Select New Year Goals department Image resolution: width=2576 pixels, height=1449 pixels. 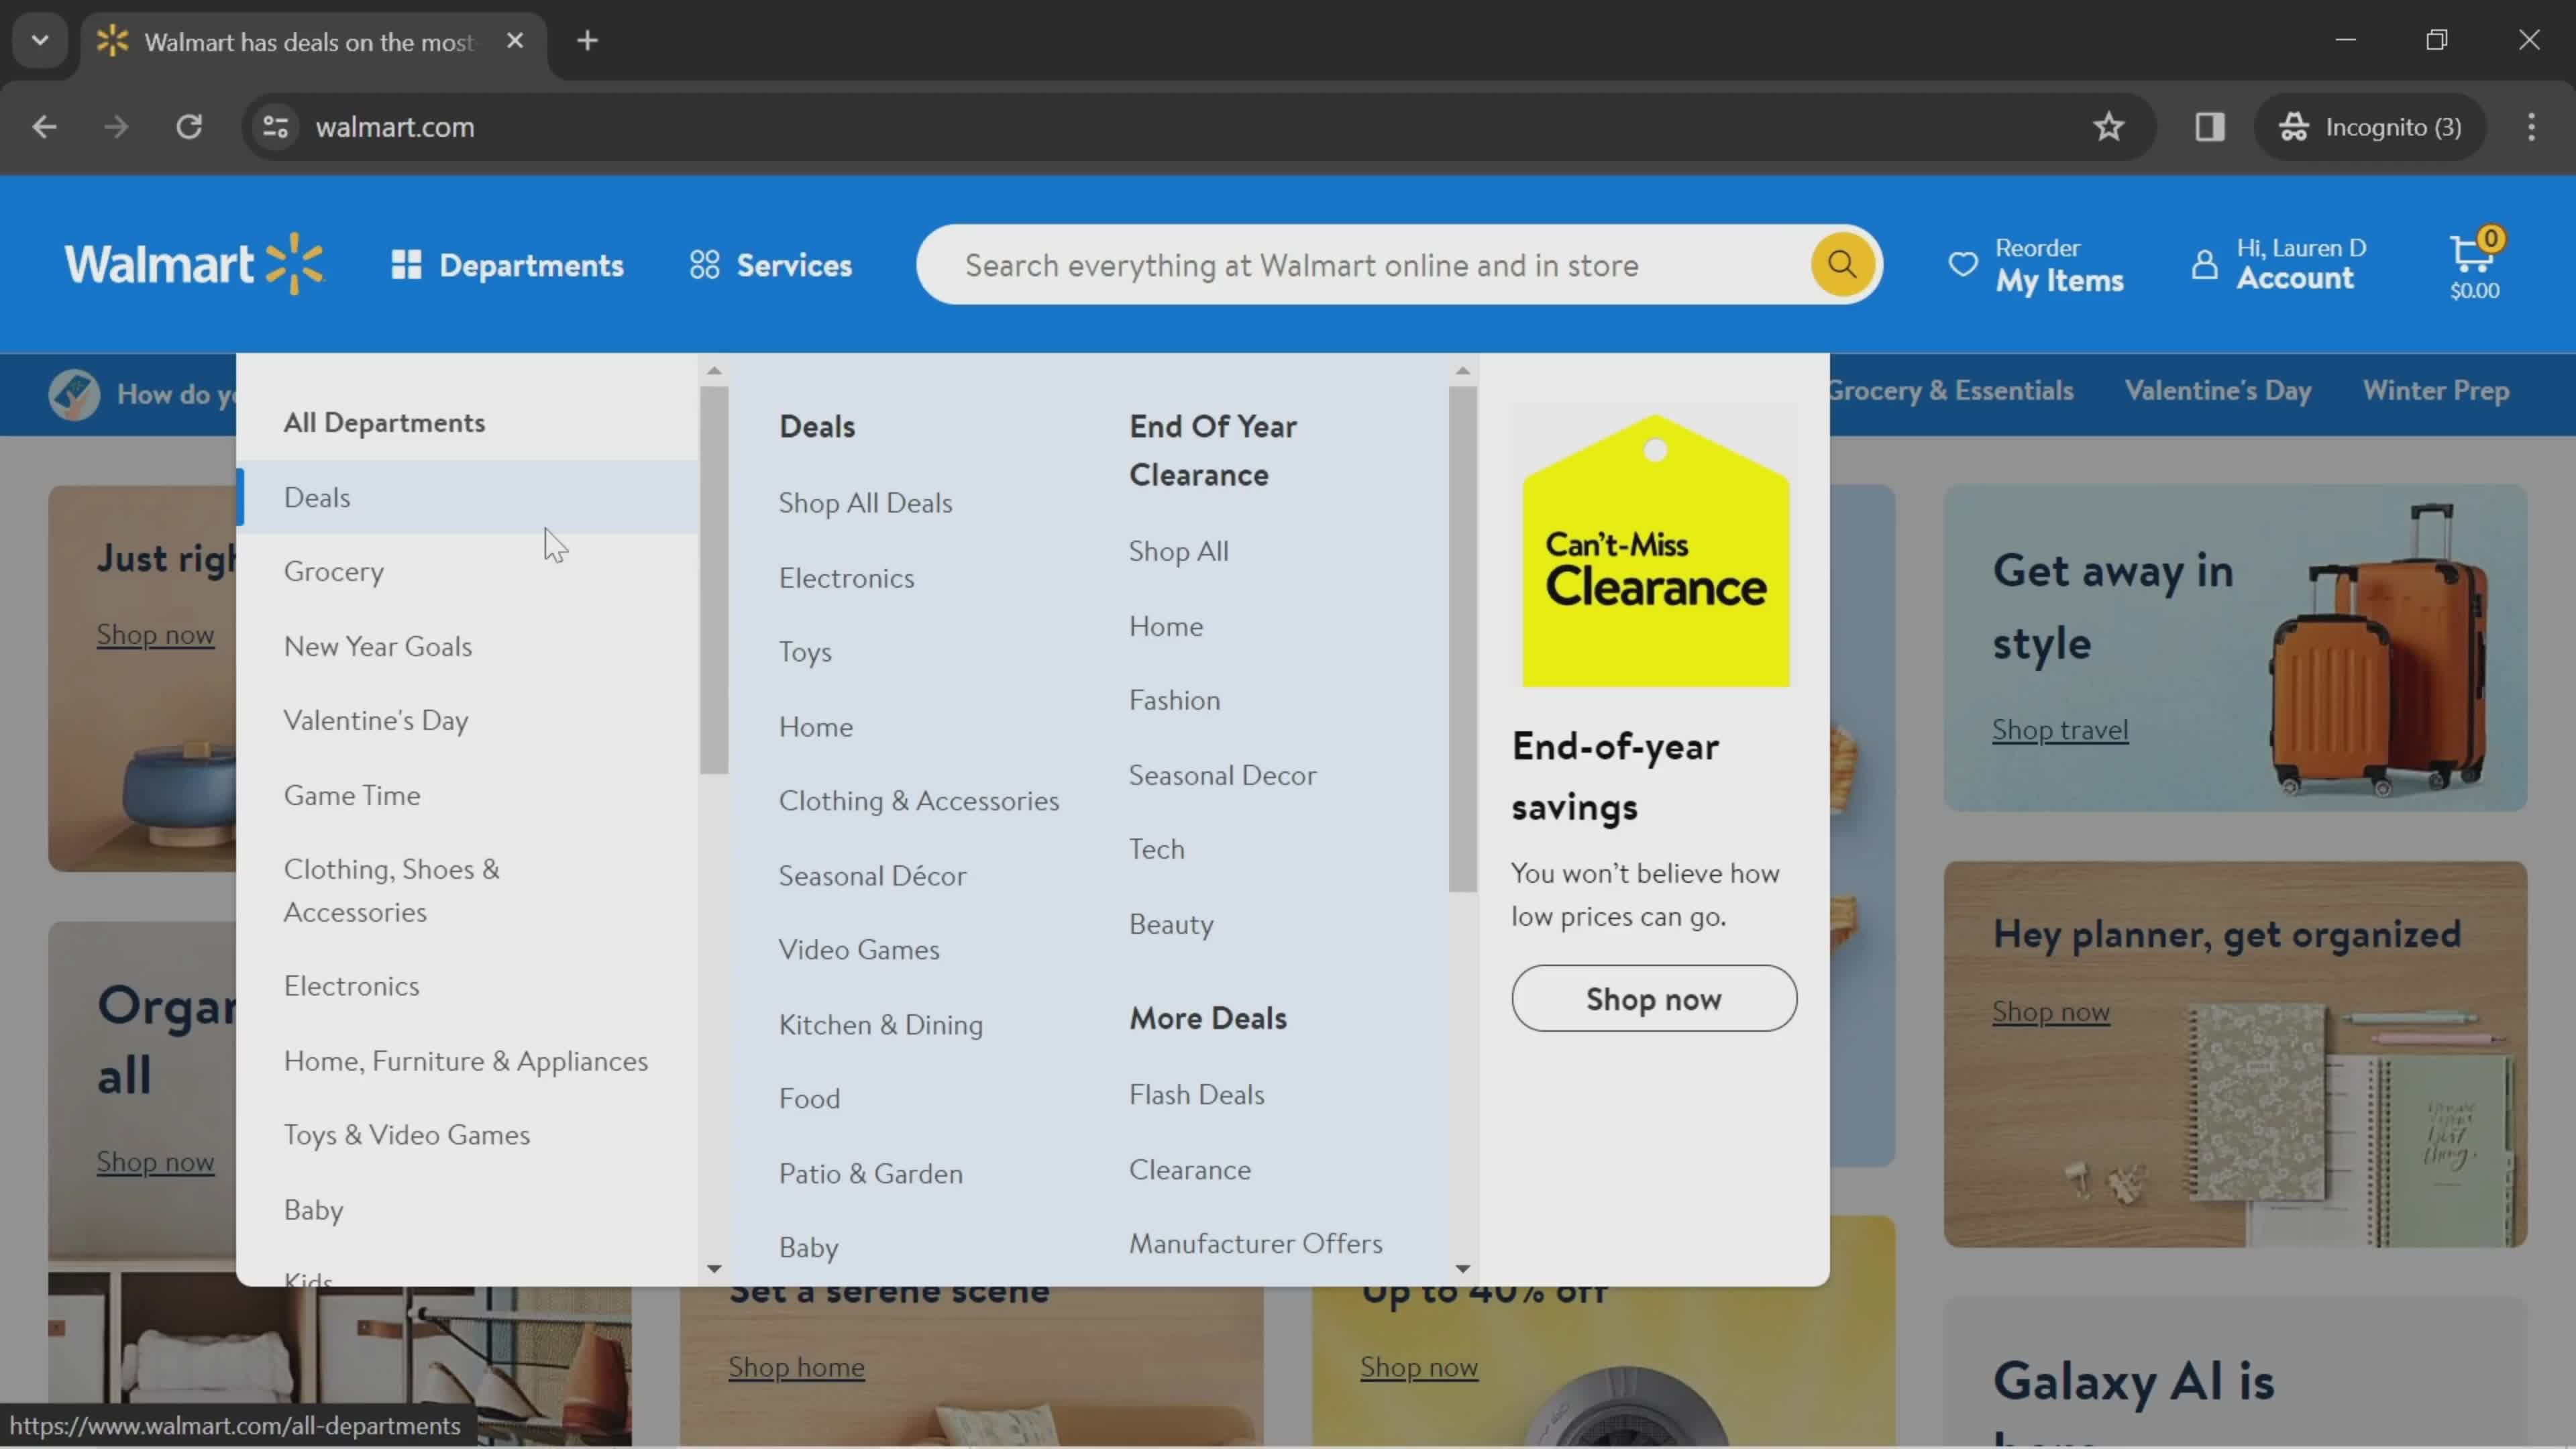coord(378,646)
